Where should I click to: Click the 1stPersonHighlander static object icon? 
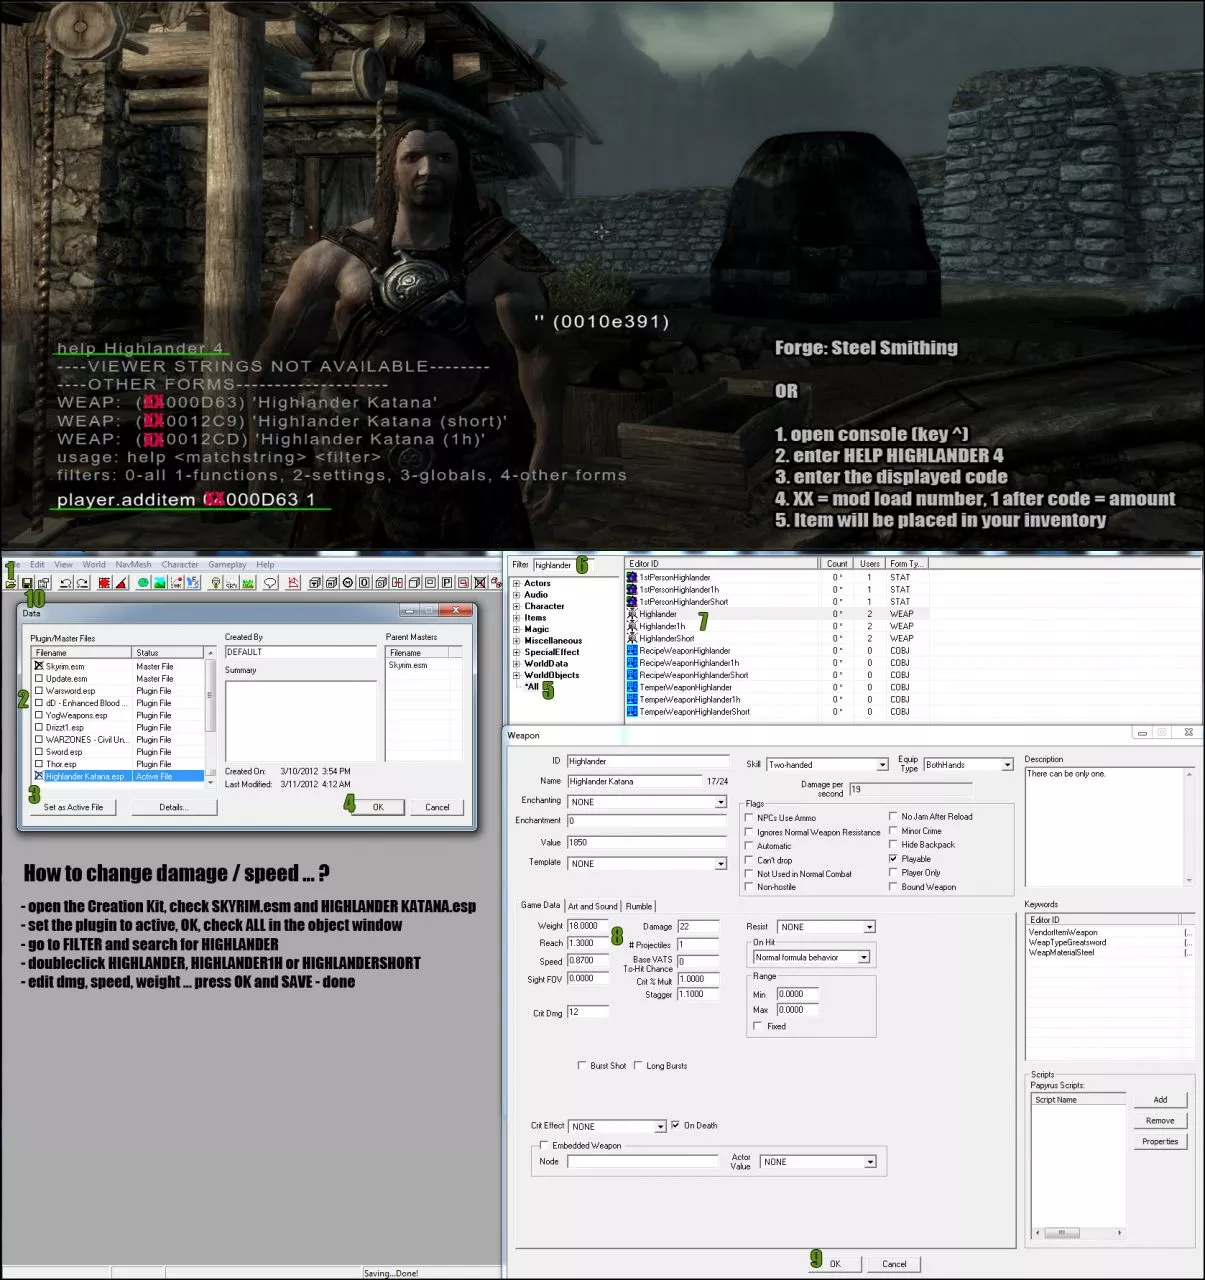tap(632, 577)
